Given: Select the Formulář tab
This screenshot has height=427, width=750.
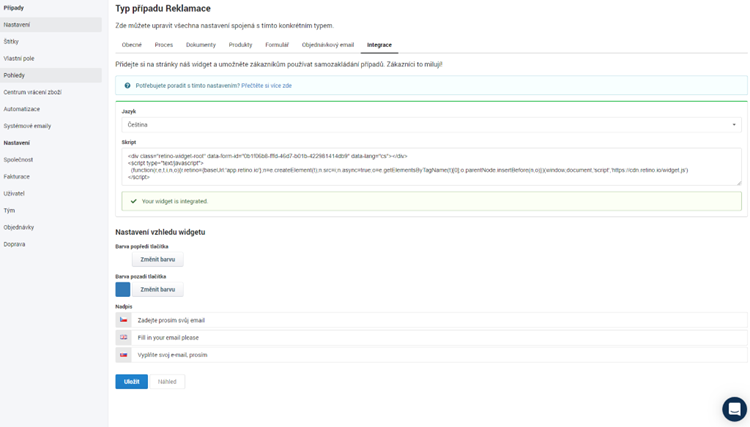Looking at the screenshot, I should pos(277,45).
